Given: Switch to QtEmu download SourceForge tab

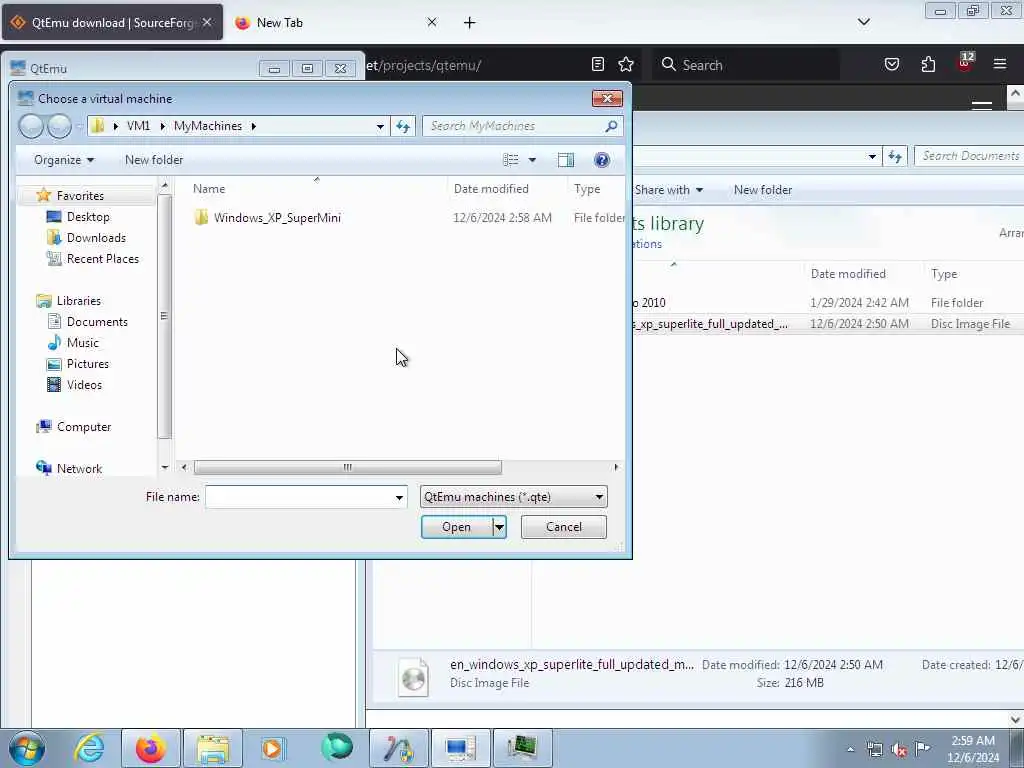Looking at the screenshot, I should pyautogui.click(x=112, y=23).
